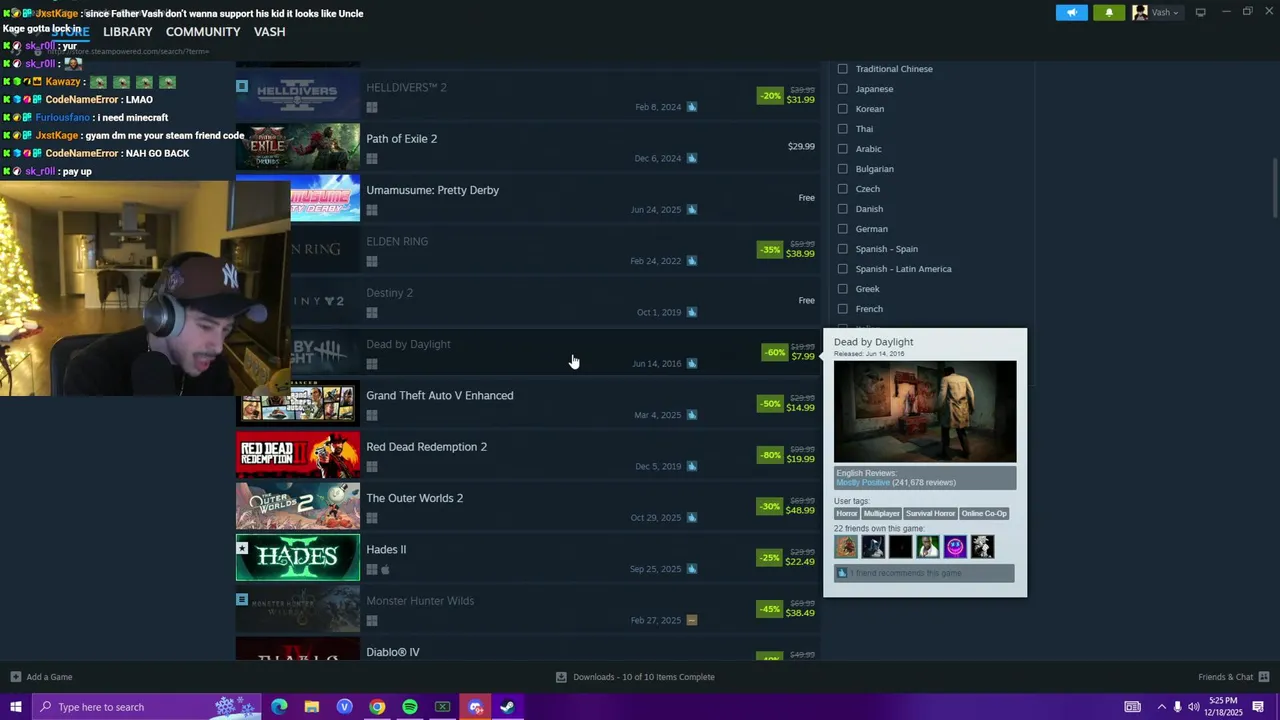Click the Apple platform icon under Hades II
1280x720 pixels.
click(x=385, y=569)
